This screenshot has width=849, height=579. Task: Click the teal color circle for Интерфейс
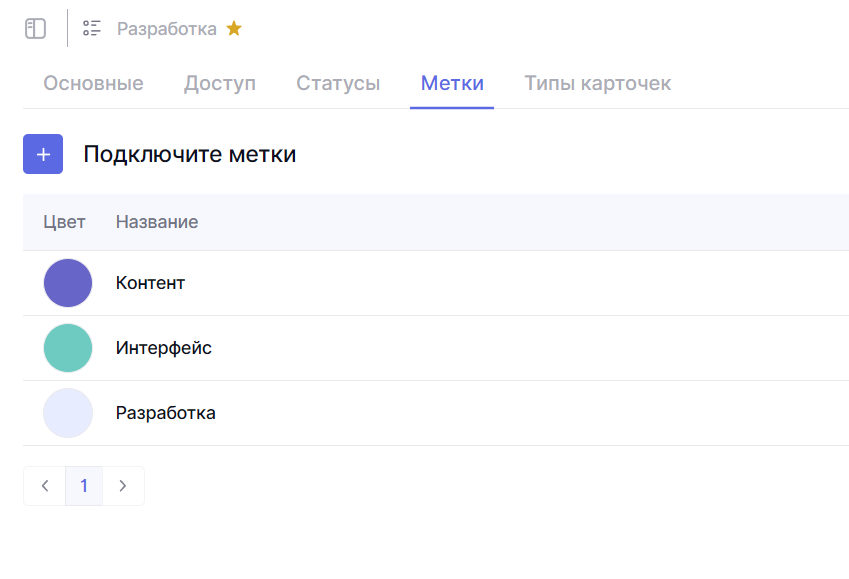coord(68,348)
